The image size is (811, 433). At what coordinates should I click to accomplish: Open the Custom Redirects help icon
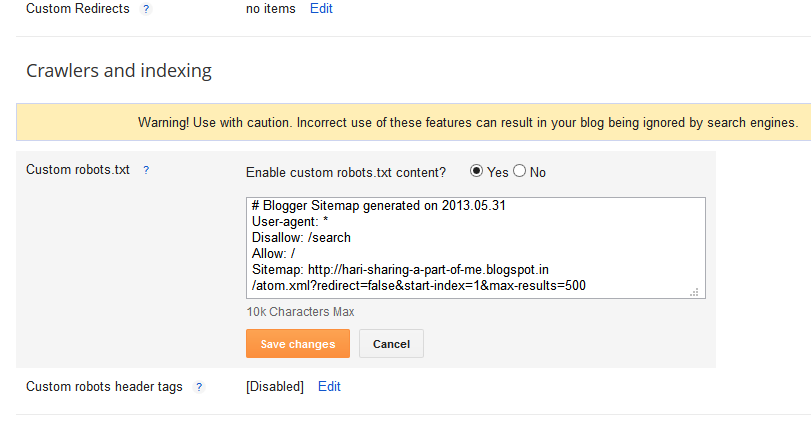146,9
